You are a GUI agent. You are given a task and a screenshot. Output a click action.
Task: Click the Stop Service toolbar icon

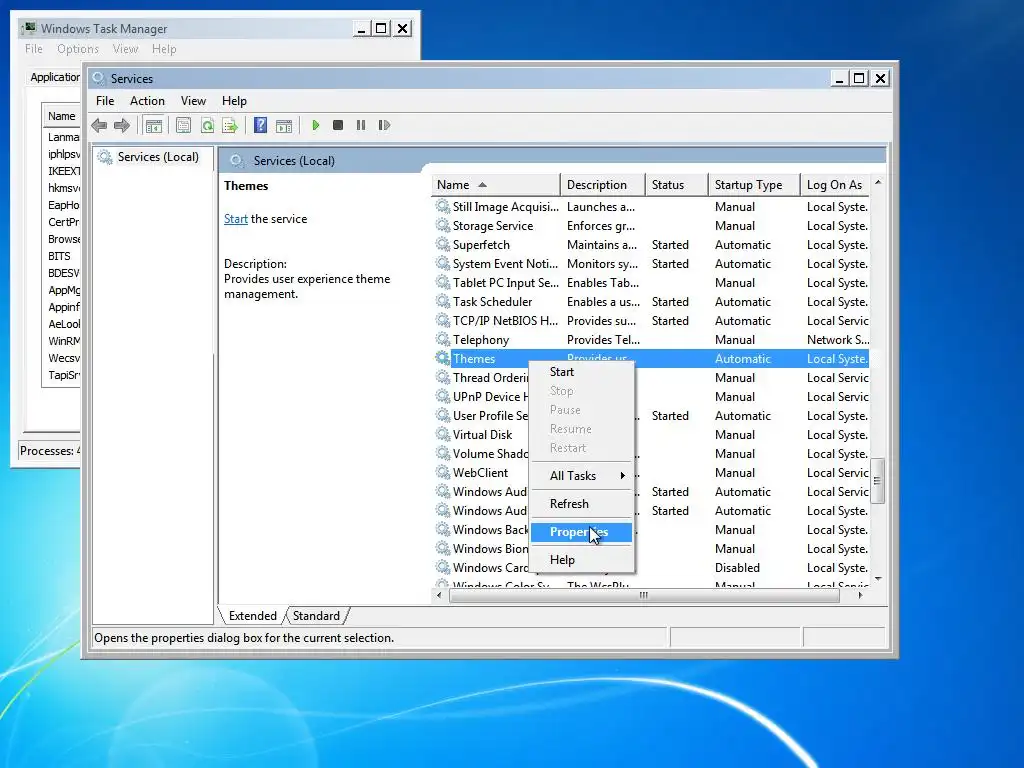(338, 125)
